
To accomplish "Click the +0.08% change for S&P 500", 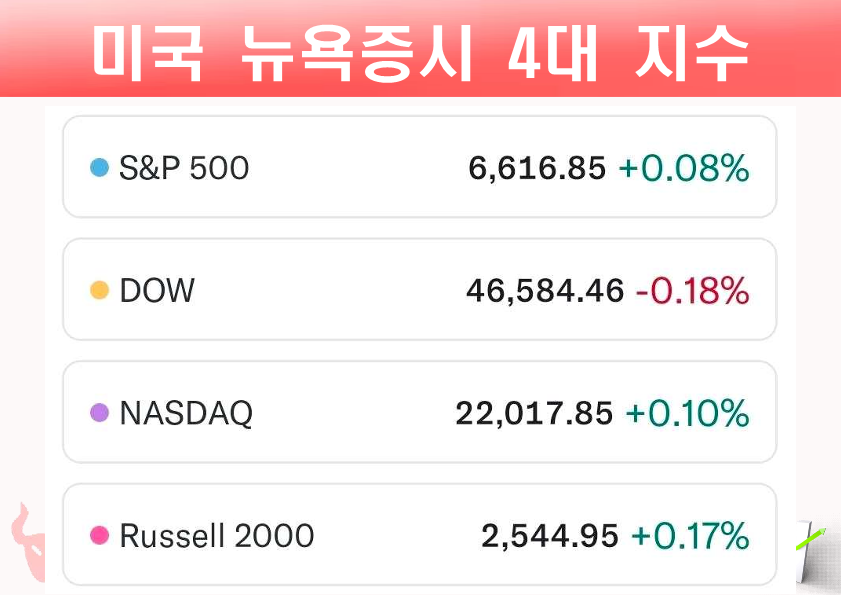I will pyautogui.click(x=684, y=169).
